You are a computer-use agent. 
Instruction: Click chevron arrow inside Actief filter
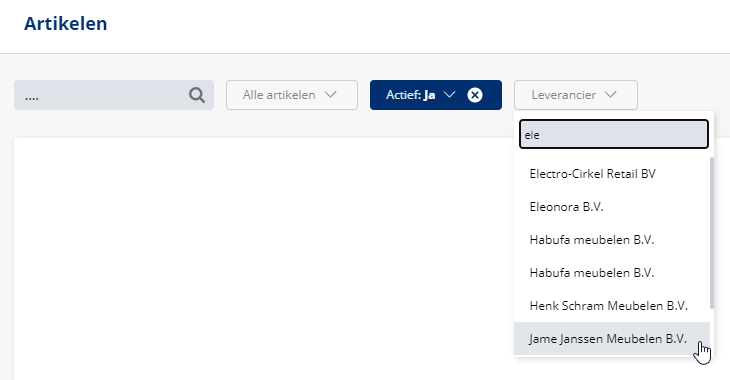click(449, 95)
